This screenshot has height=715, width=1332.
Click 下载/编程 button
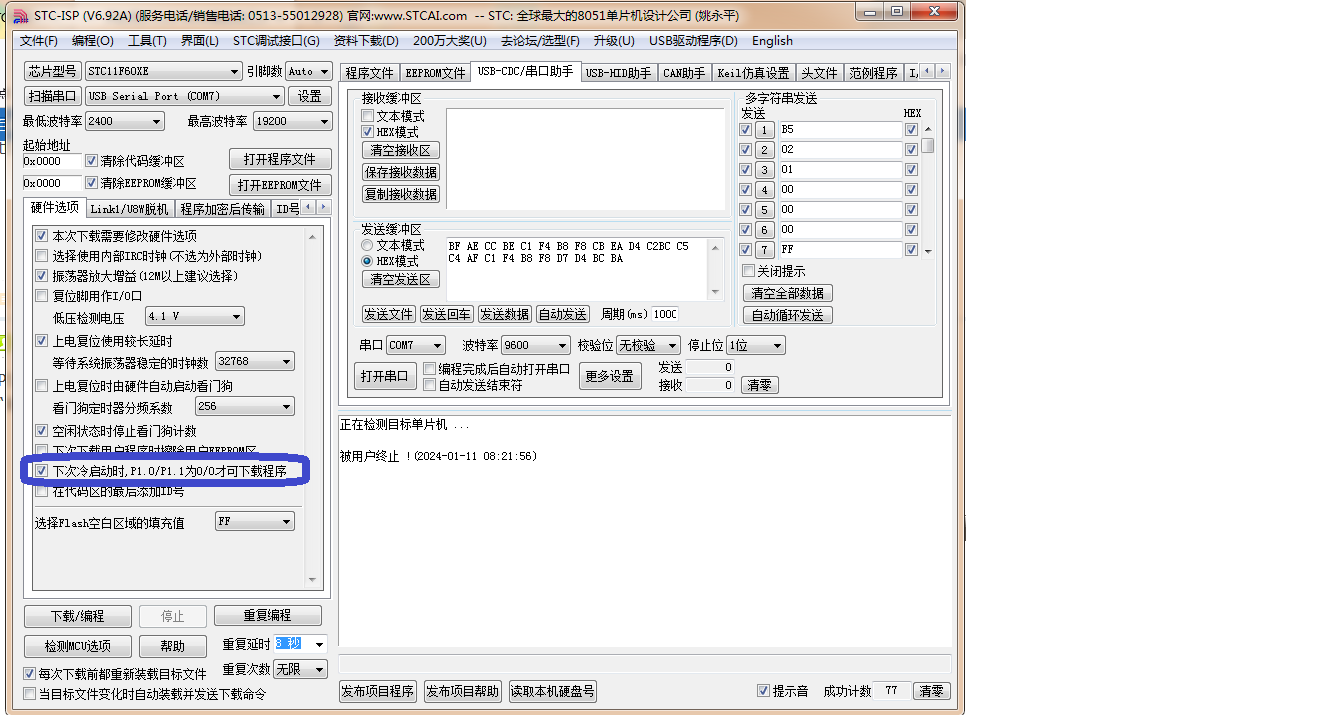(x=78, y=616)
